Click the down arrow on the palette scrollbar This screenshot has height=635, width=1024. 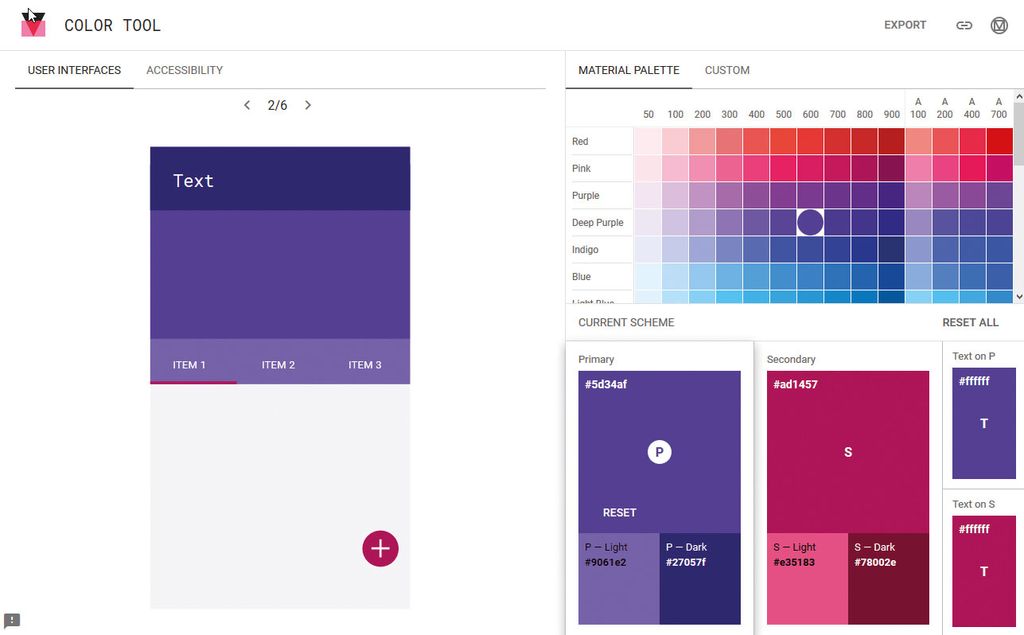[1017, 297]
